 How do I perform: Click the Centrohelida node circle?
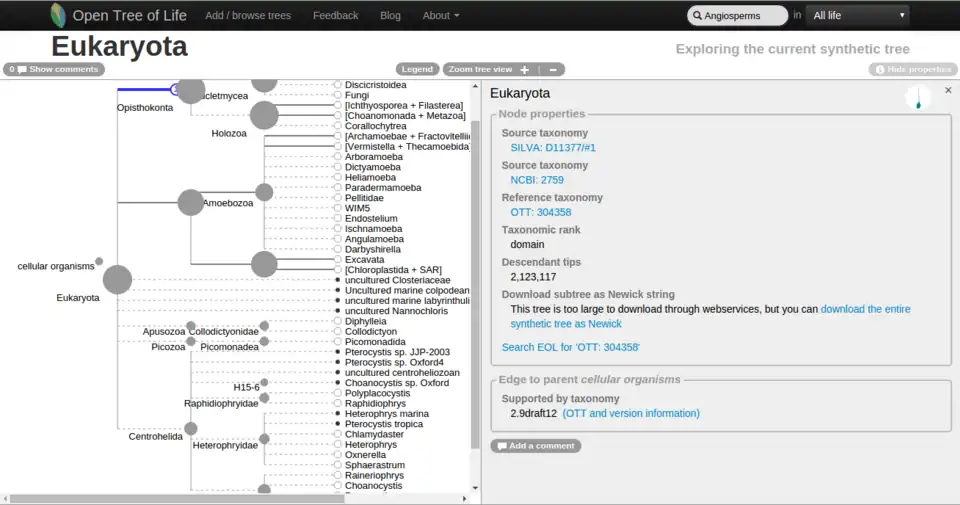[191, 429]
